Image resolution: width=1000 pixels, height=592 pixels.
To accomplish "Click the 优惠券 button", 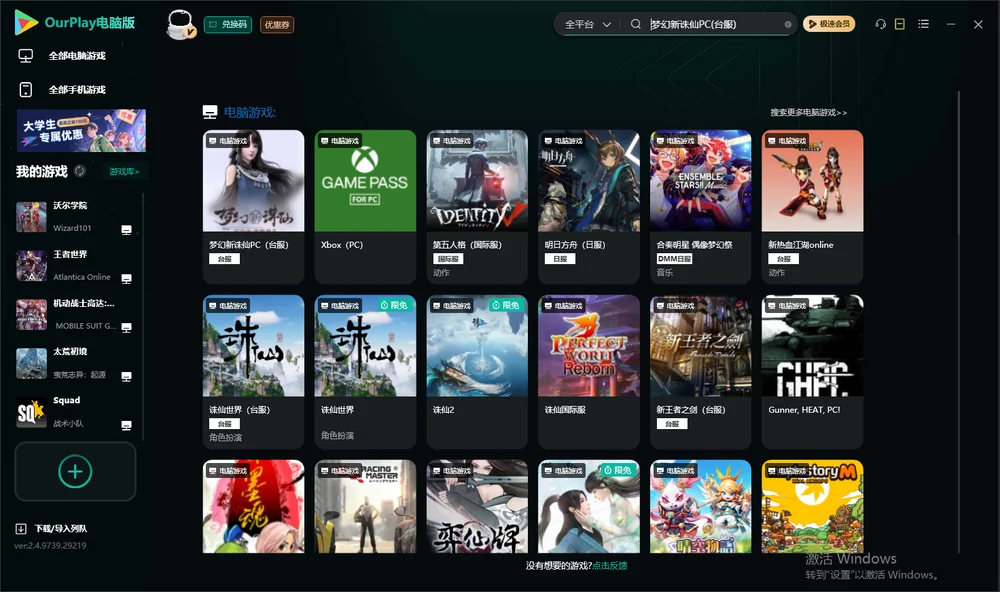I will tap(277, 25).
